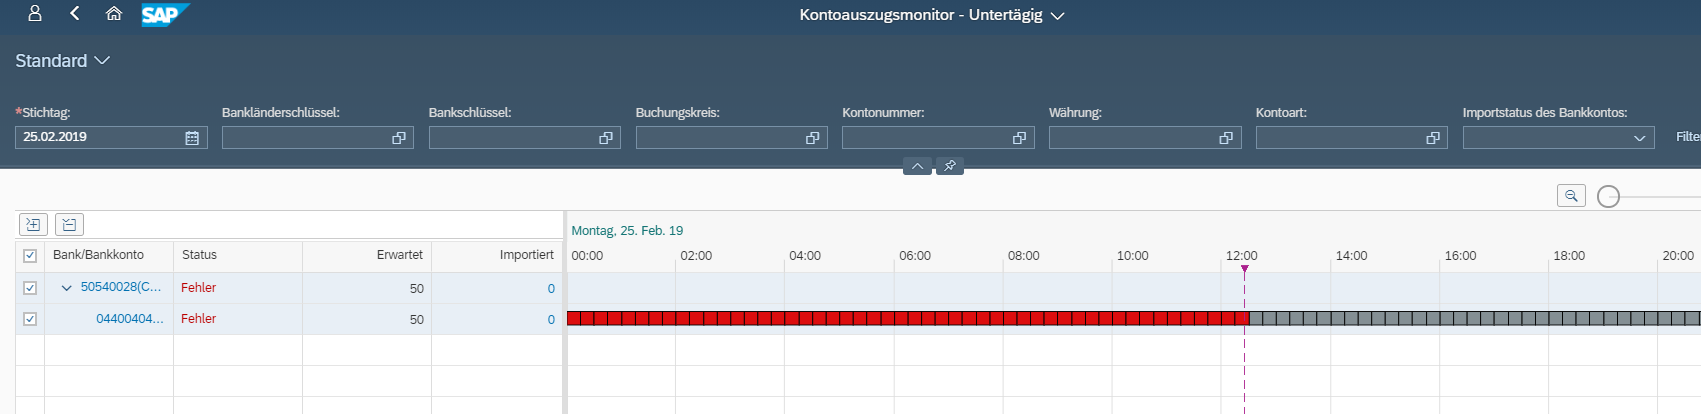Expand all rows in the table toolbar

(33, 225)
